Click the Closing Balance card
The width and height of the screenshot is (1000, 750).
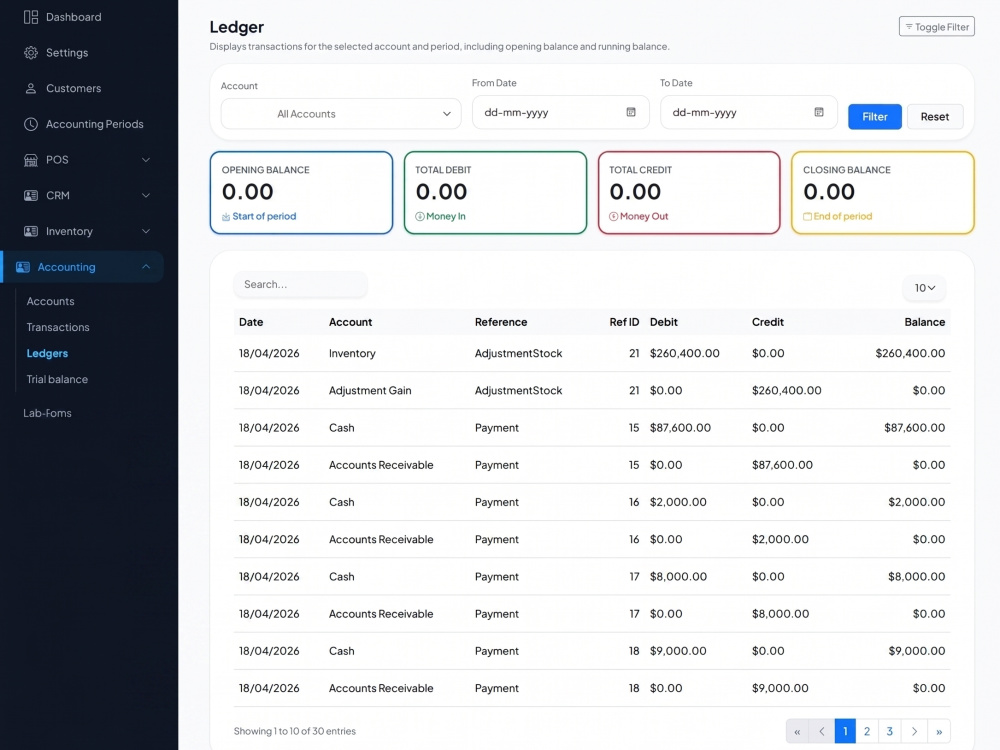tap(883, 193)
